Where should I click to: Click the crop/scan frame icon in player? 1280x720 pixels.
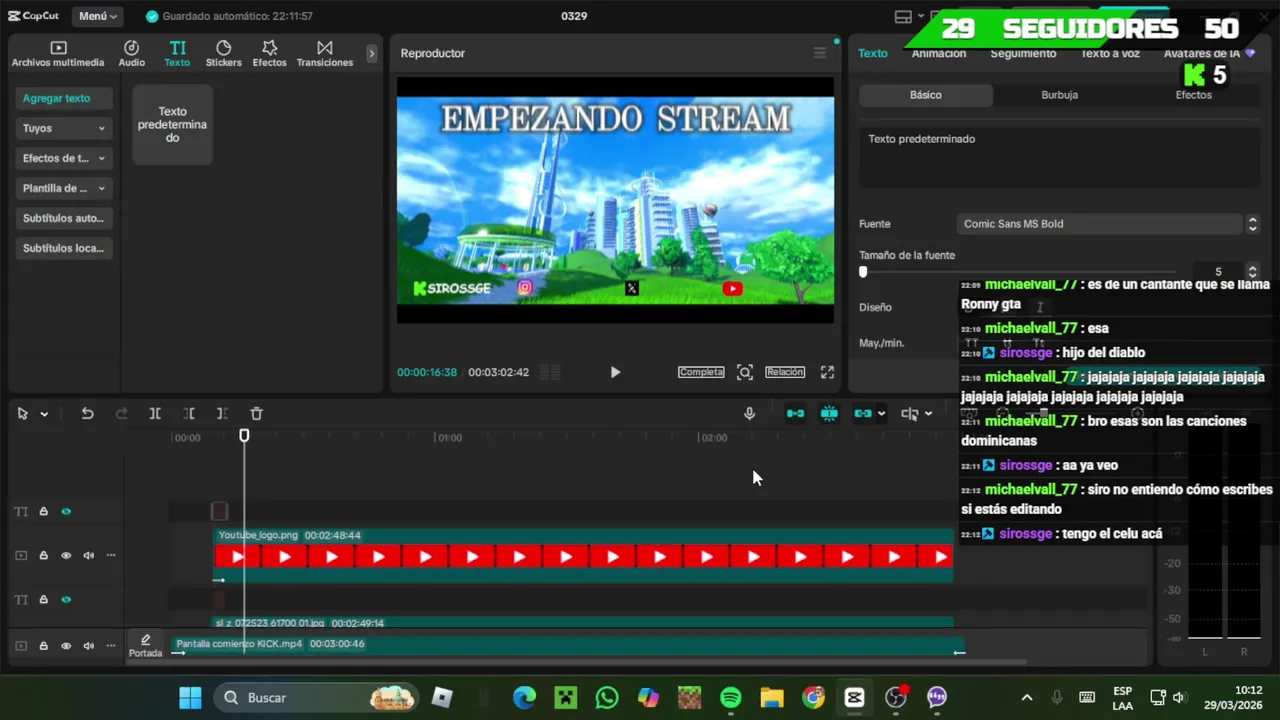[745, 372]
